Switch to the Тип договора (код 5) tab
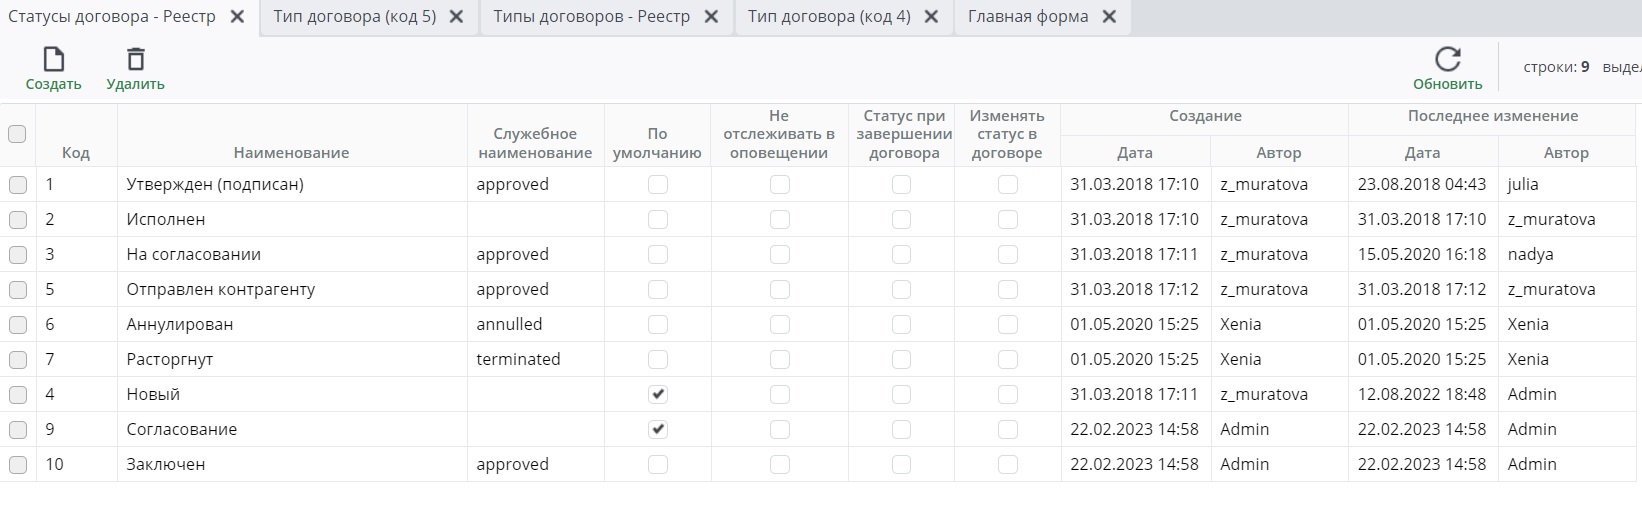The height and width of the screenshot is (521, 1642). 354,17
